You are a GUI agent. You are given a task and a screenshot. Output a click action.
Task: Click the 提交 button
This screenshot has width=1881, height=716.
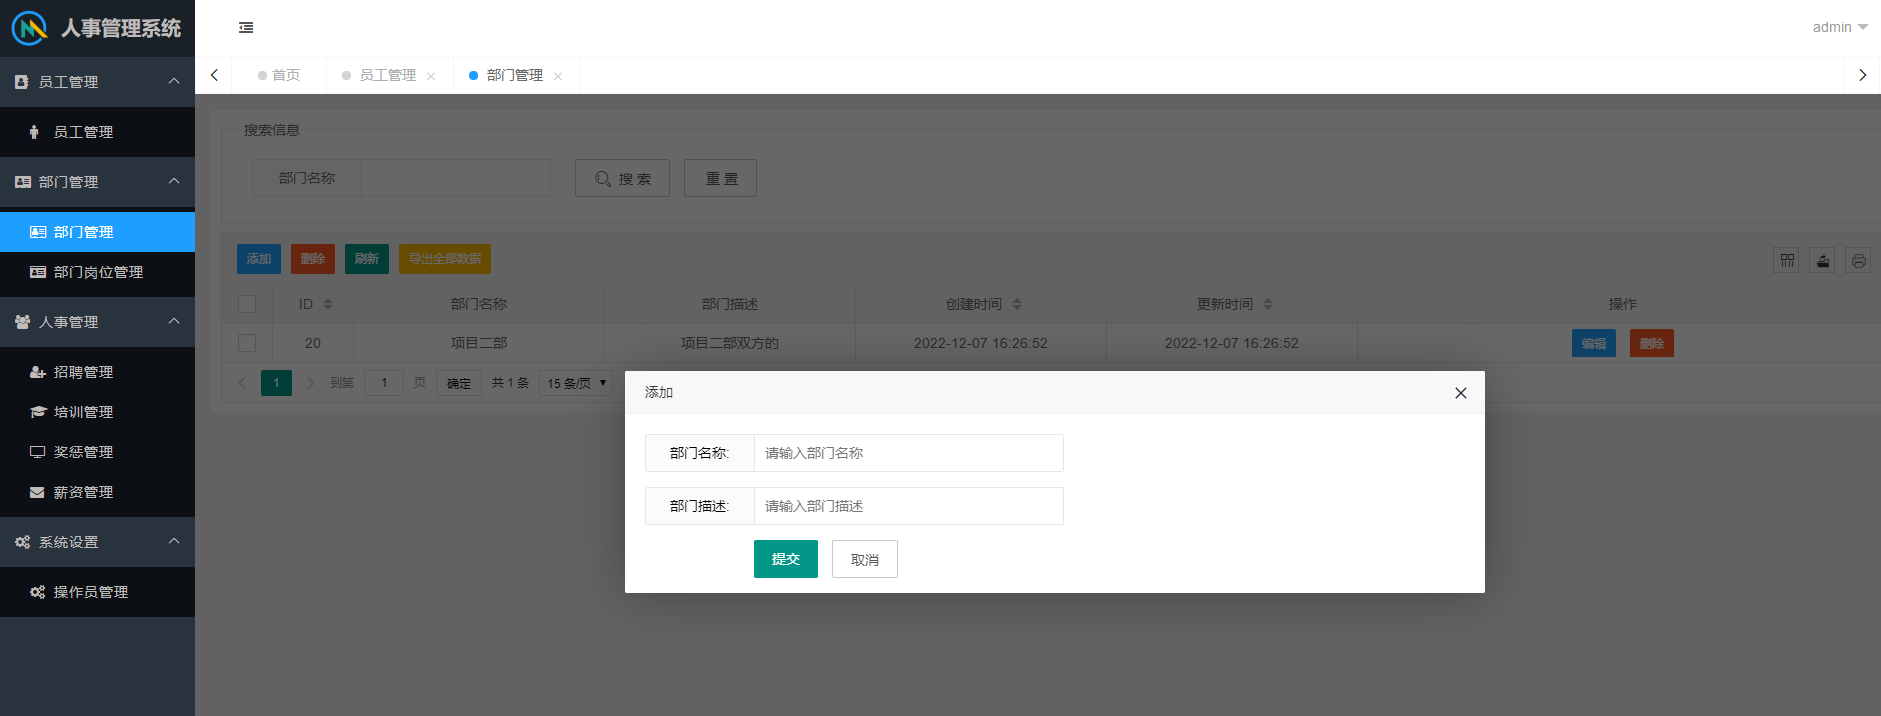click(786, 559)
